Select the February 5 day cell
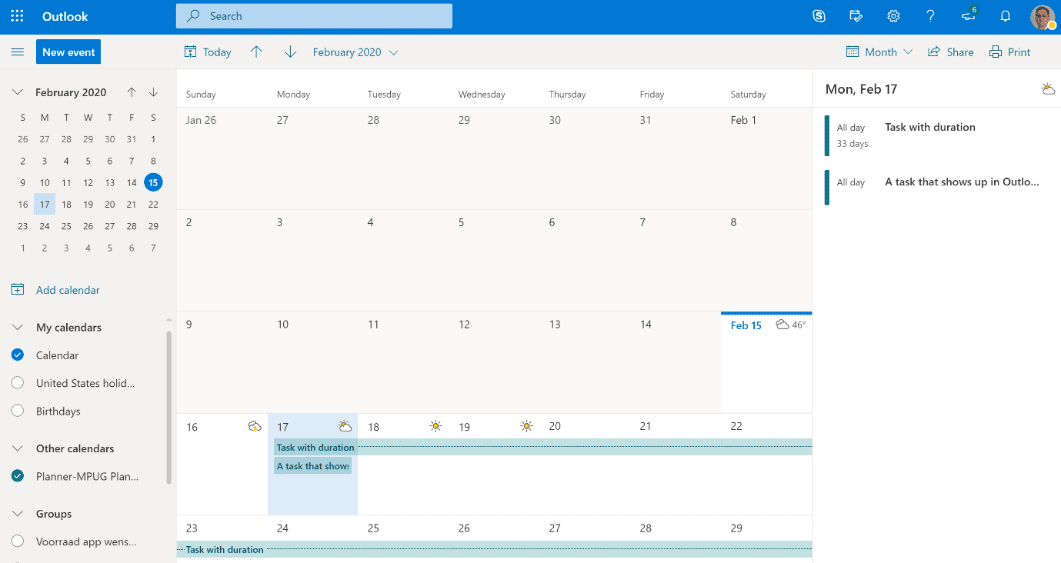The height and width of the screenshot is (563, 1061). tap(494, 261)
